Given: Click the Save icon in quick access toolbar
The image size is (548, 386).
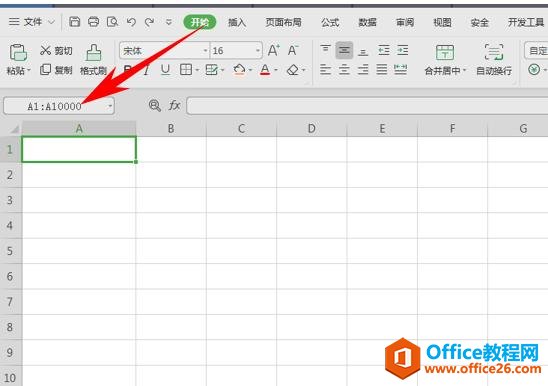Looking at the screenshot, I should point(74,22).
